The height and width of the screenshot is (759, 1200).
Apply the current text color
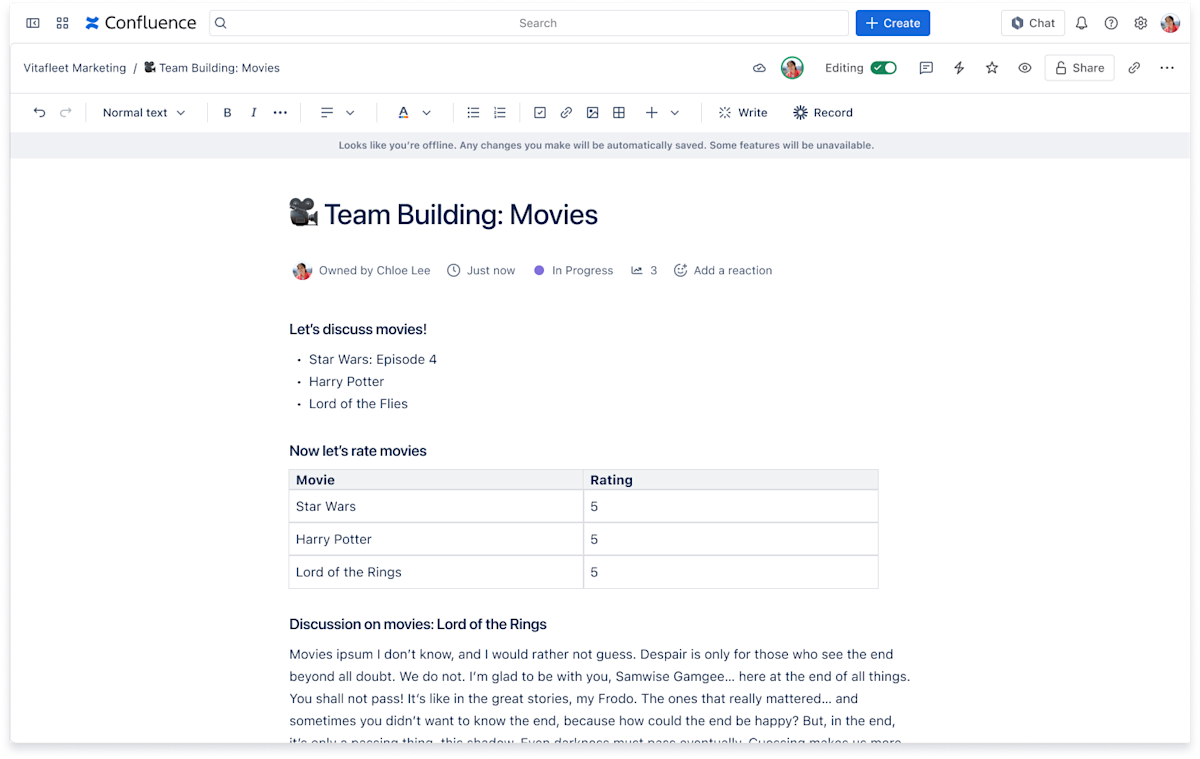404,113
